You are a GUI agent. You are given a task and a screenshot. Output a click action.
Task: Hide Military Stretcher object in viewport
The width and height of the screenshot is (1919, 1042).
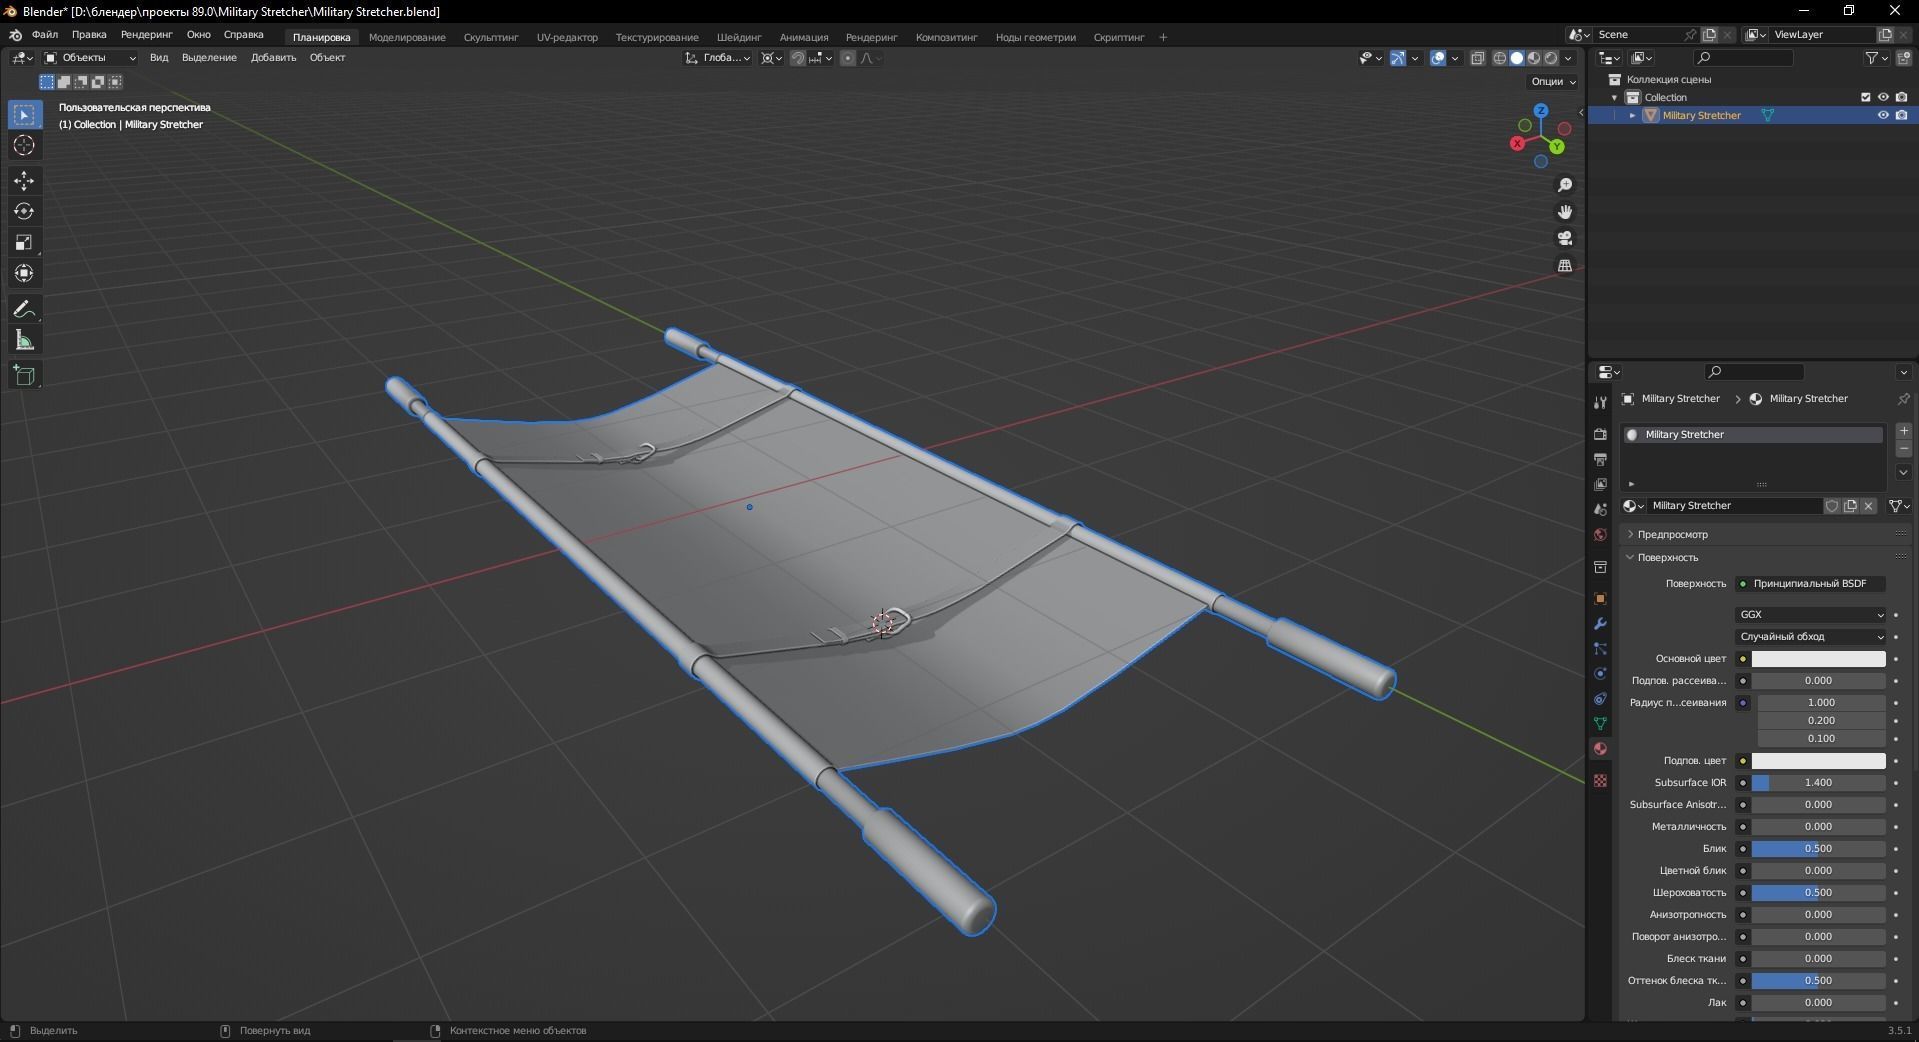point(1883,115)
